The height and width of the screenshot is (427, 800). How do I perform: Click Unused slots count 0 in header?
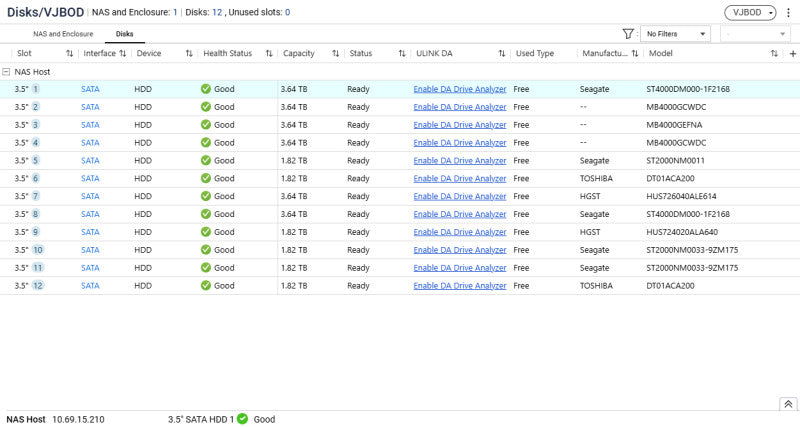click(287, 12)
